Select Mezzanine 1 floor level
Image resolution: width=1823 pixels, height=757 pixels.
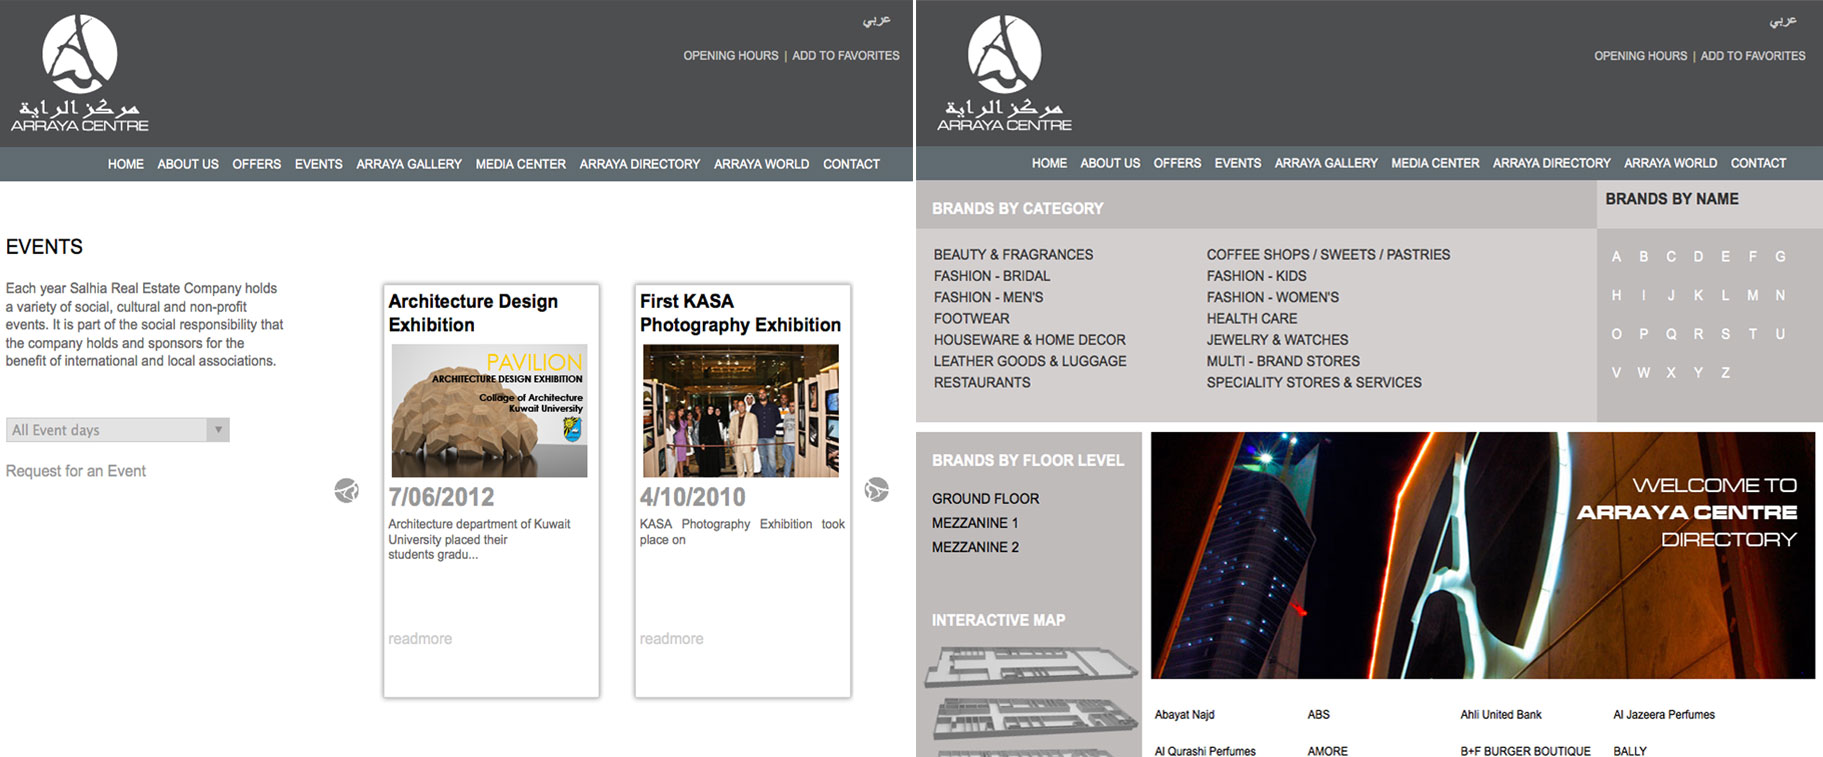click(975, 523)
